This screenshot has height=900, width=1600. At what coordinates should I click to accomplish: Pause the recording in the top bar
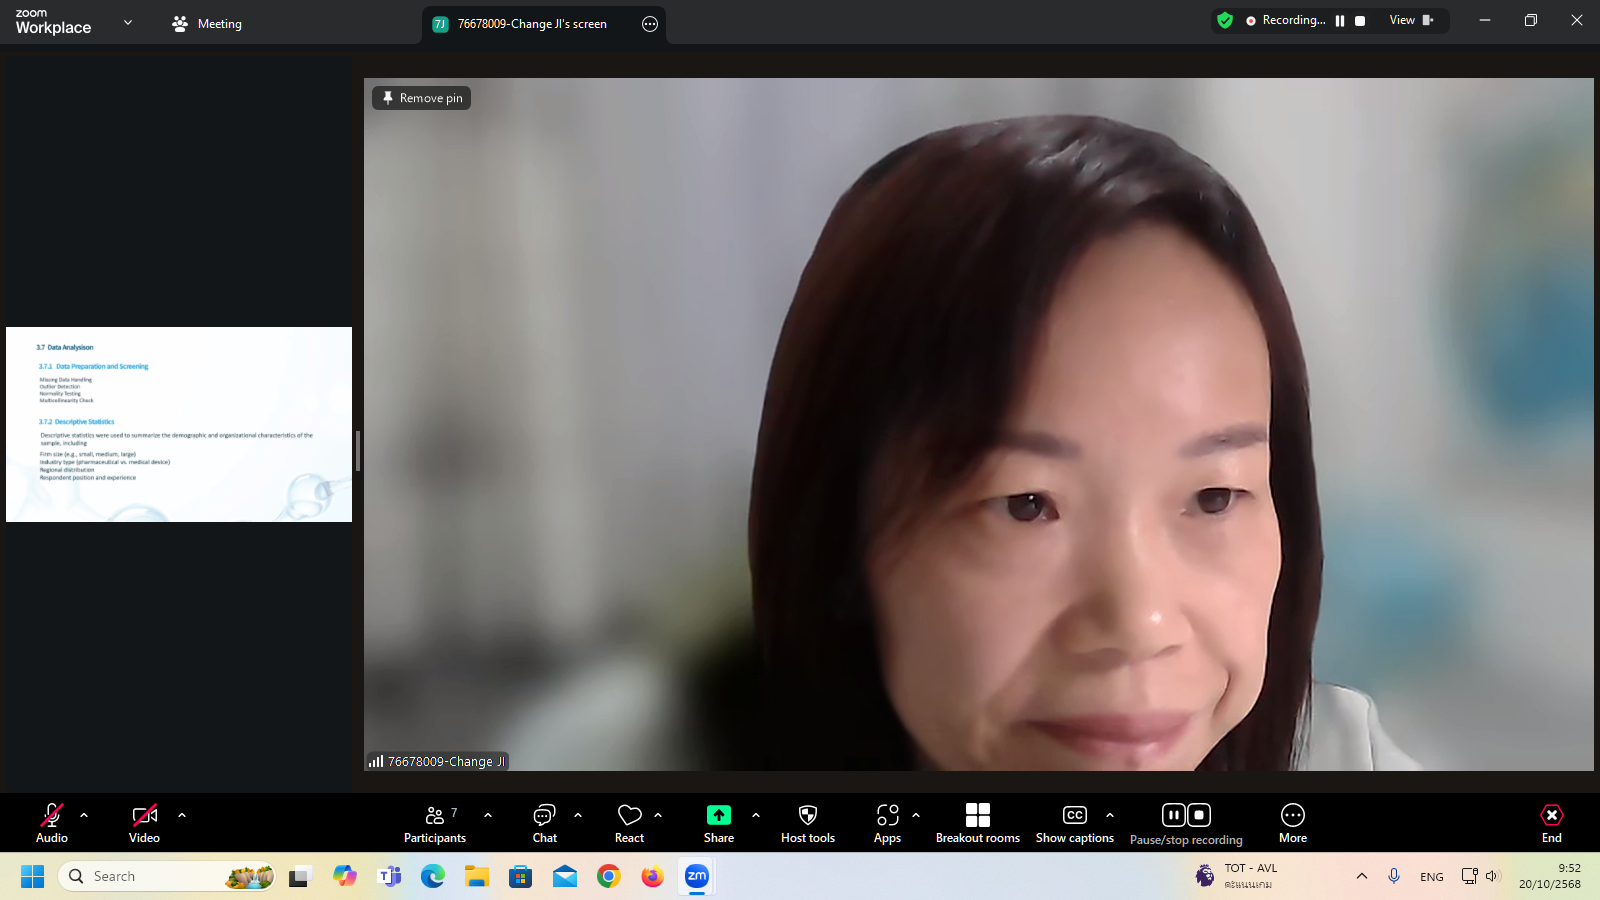1340,21
